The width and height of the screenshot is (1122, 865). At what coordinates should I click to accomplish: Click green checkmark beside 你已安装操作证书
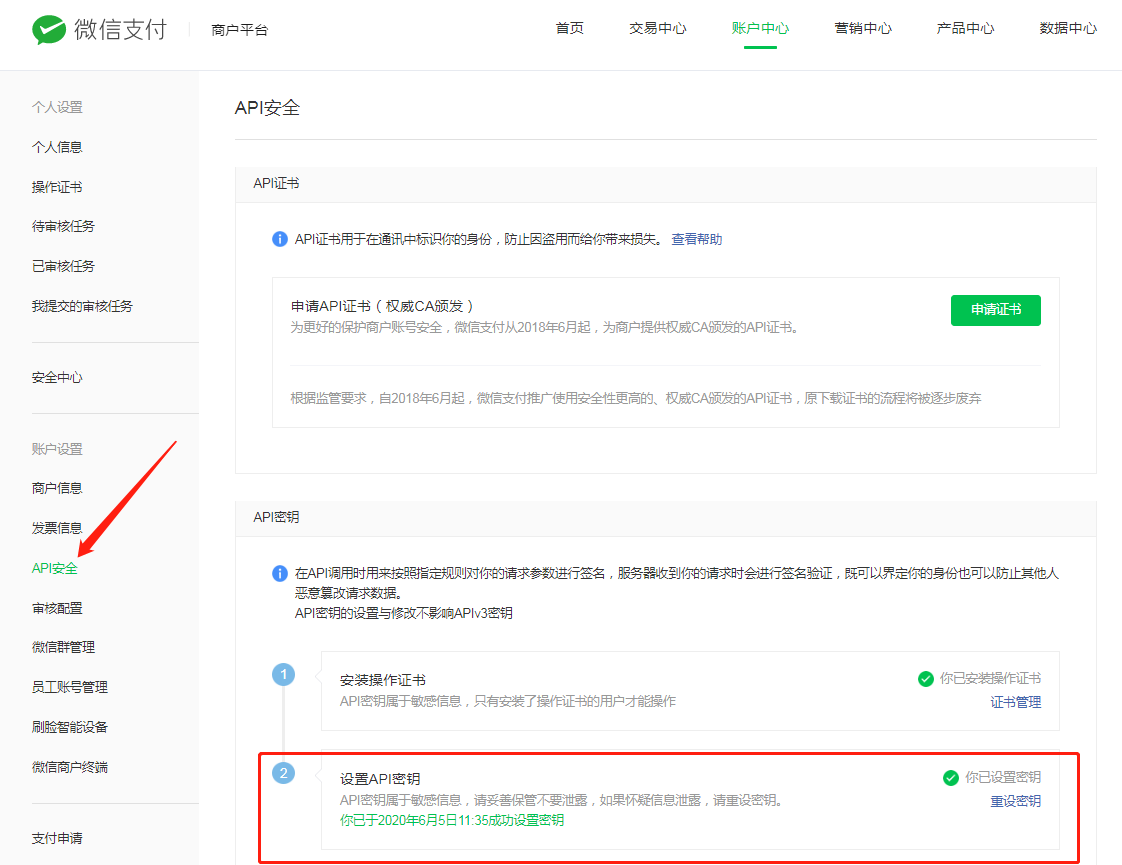click(925, 678)
